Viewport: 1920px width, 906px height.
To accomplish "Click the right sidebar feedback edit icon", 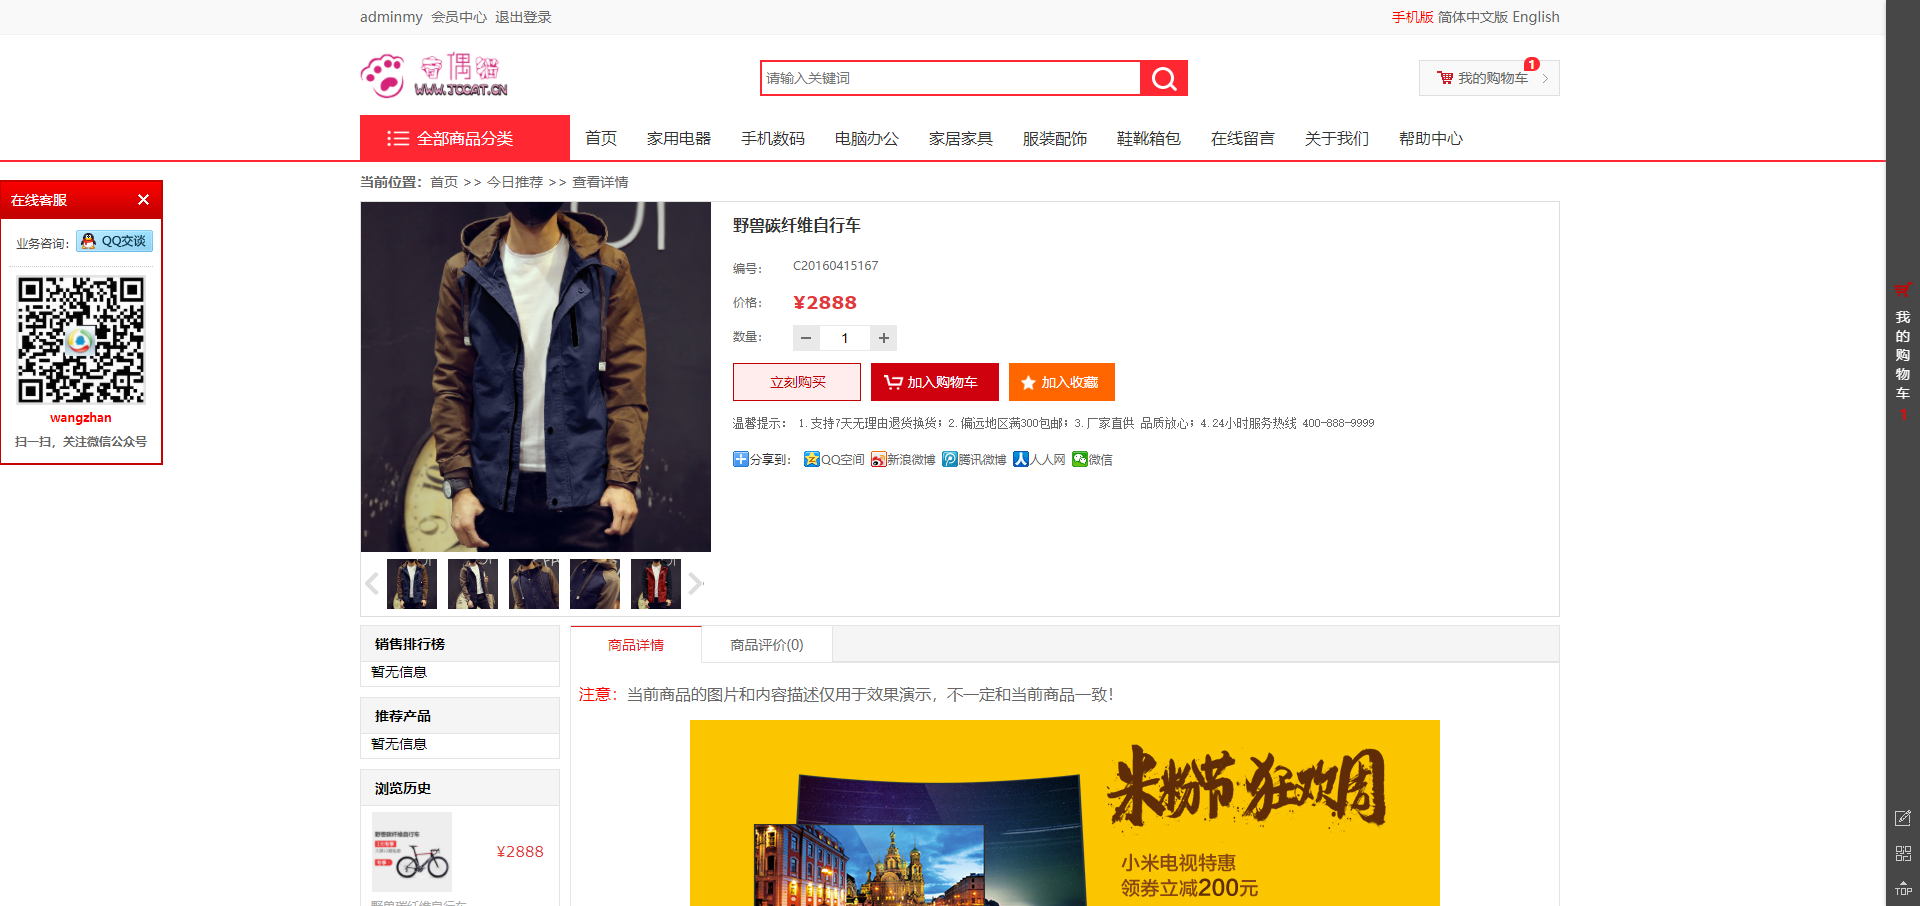I will [x=1903, y=818].
